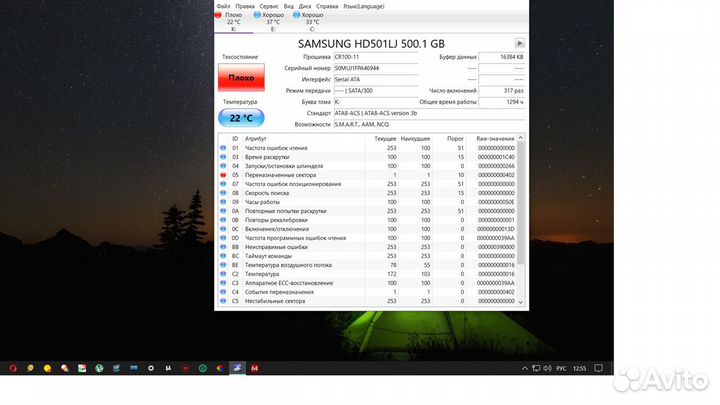The width and height of the screenshot is (720, 405).
Task: Select row Частота ошибок чтения
Action: (x=368, y=148)
